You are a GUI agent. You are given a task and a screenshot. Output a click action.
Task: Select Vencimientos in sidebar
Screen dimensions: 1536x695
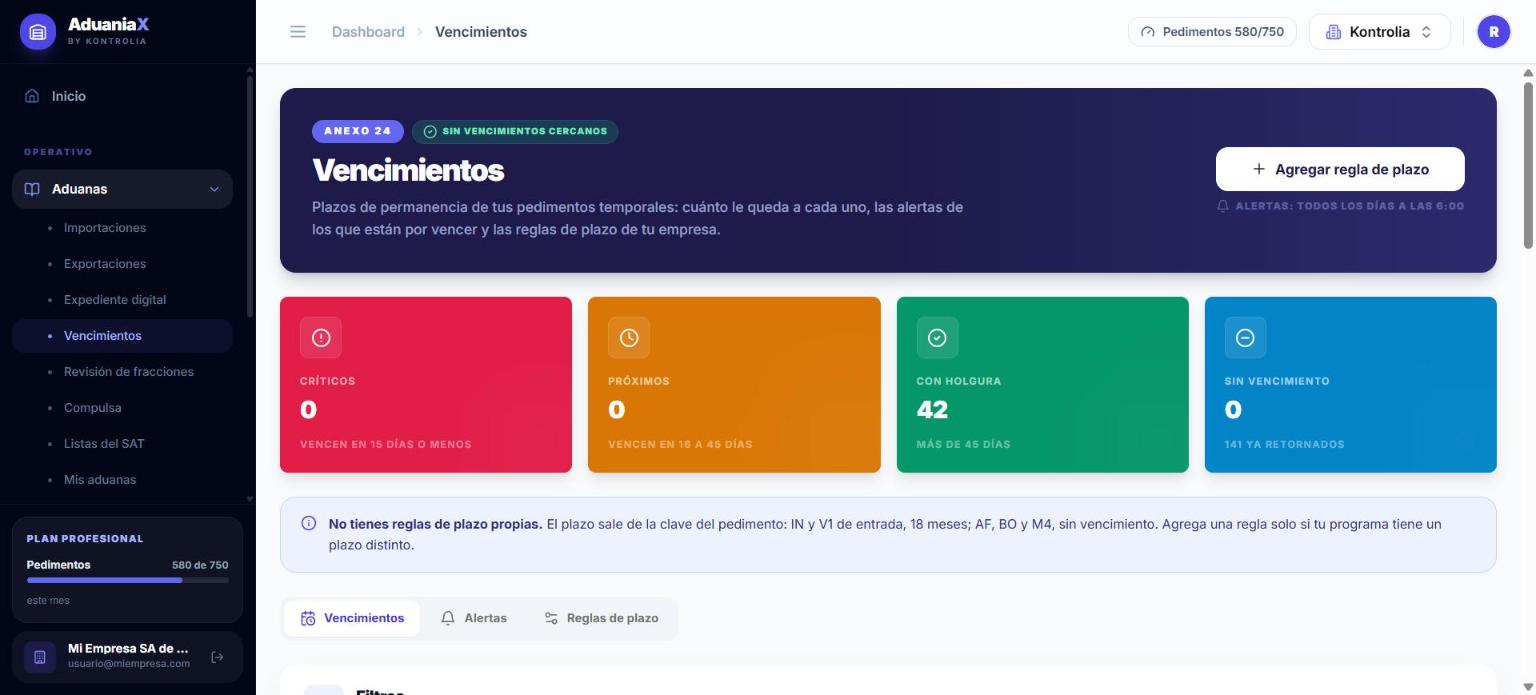[122, 336]
